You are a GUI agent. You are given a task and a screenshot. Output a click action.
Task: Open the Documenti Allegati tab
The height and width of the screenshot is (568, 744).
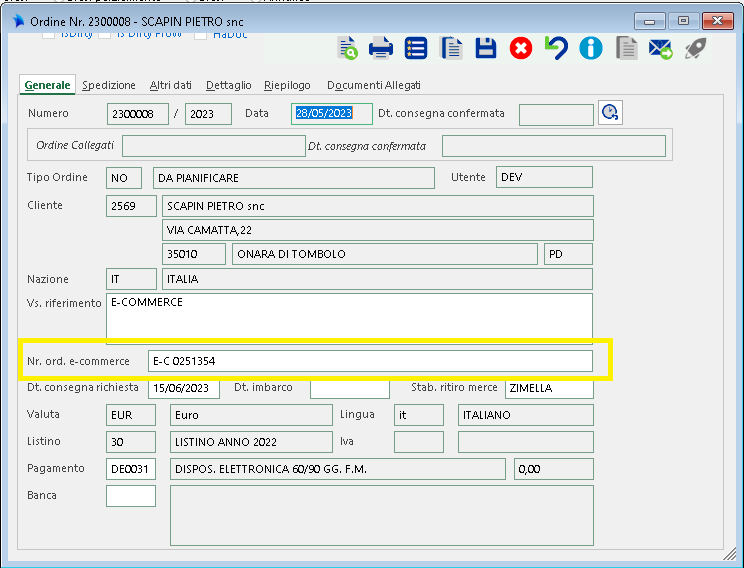(x=373, y=85)
